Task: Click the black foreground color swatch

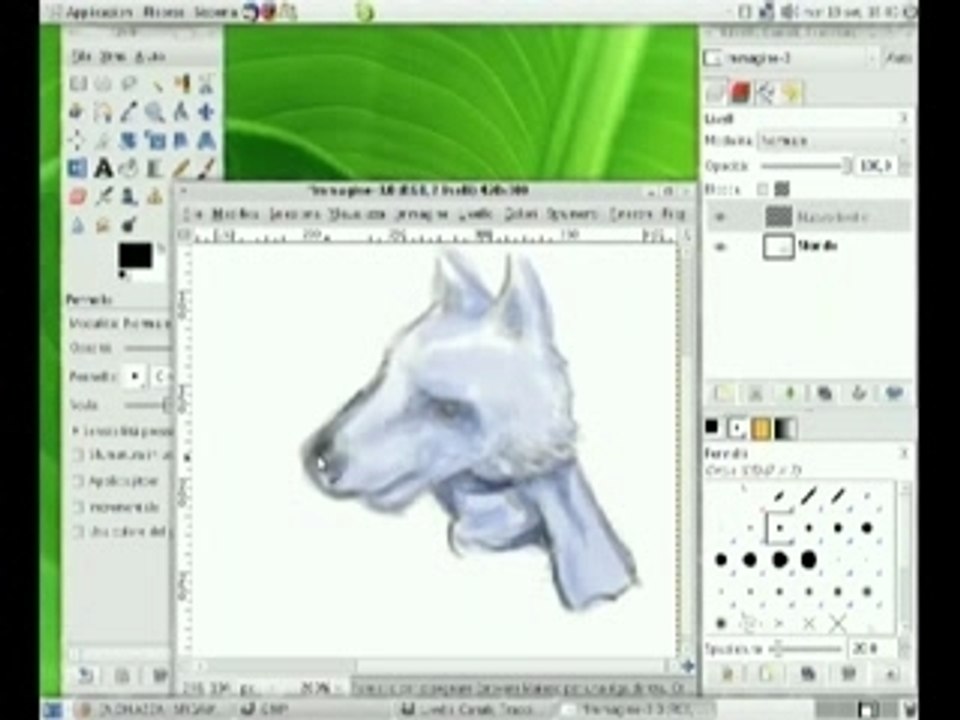Action: click(x=135, y=255)
